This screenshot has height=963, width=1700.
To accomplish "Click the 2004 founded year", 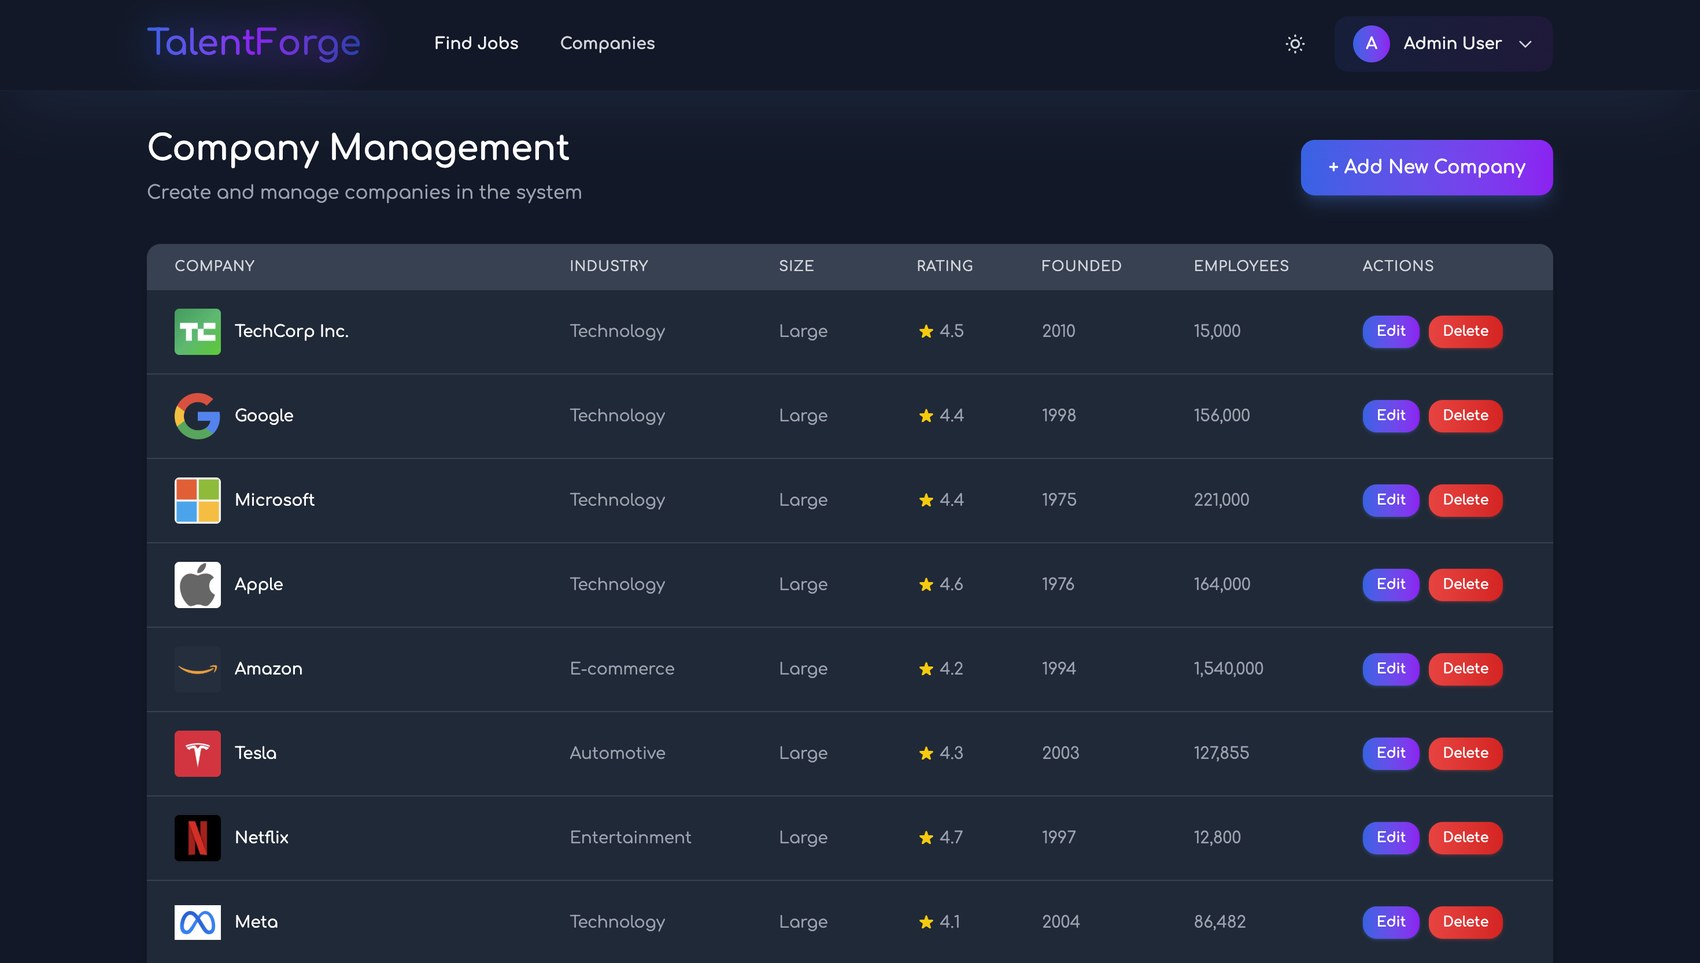I will coord(1060,922).
